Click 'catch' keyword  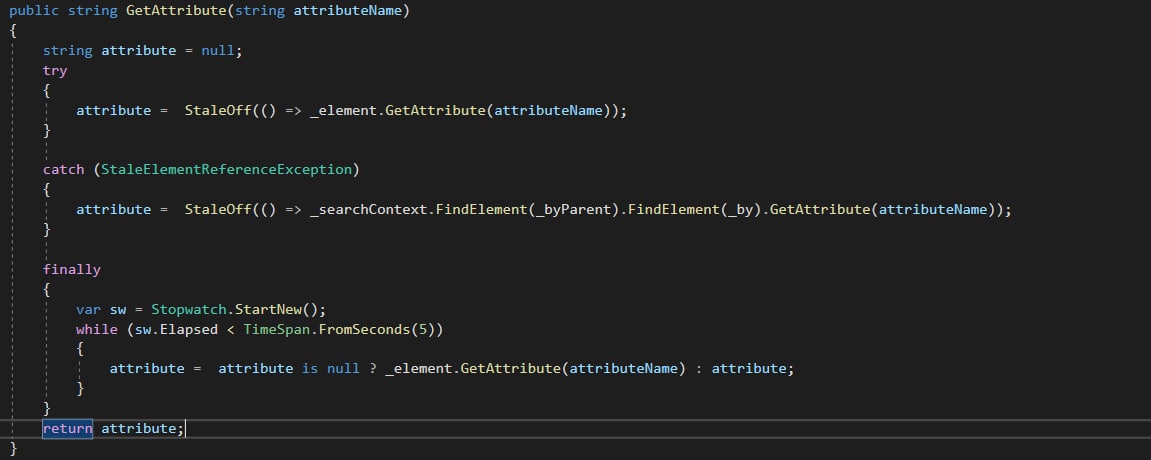(63, 169)
